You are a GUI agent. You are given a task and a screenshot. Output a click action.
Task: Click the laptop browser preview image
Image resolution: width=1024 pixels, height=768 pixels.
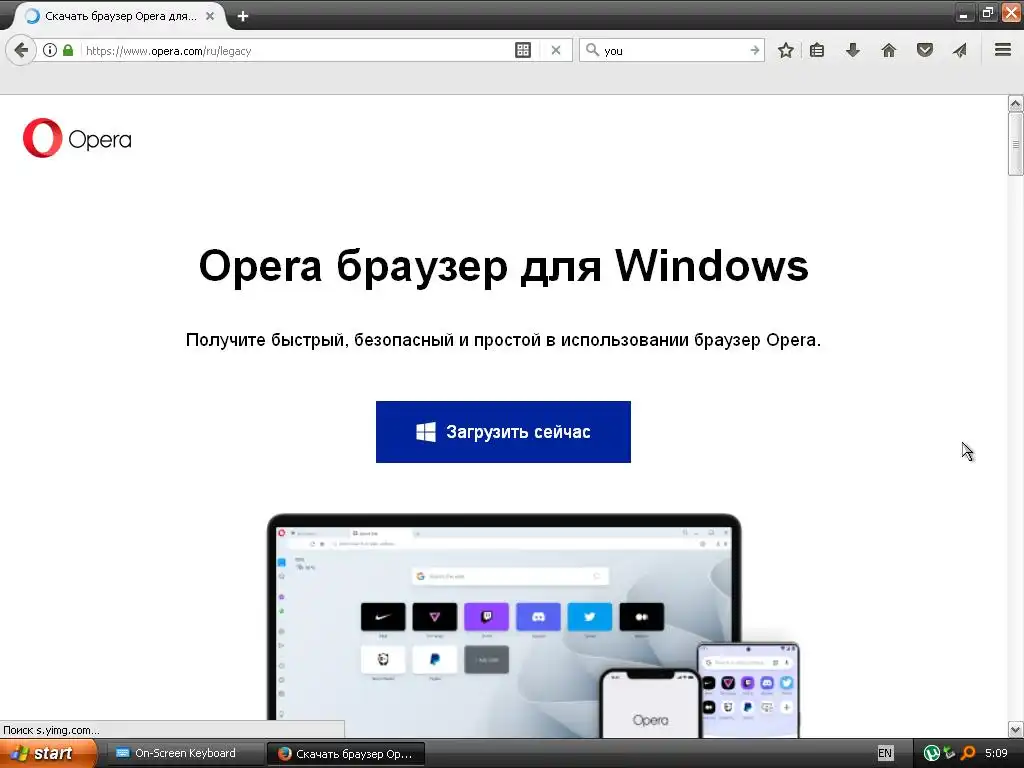pos(504,625)
